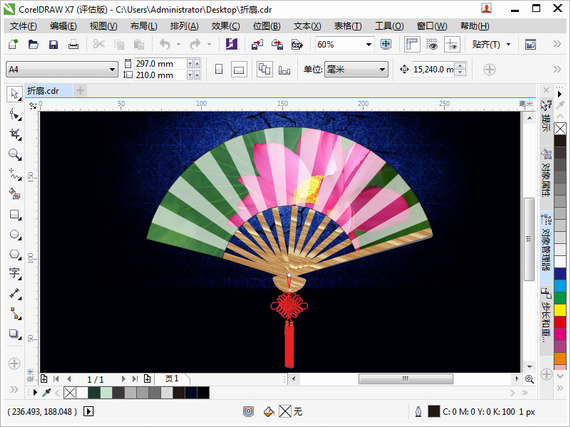The image size is (570, 427).
Task: Open a file with folder icon
Action: tap(33, 44)
